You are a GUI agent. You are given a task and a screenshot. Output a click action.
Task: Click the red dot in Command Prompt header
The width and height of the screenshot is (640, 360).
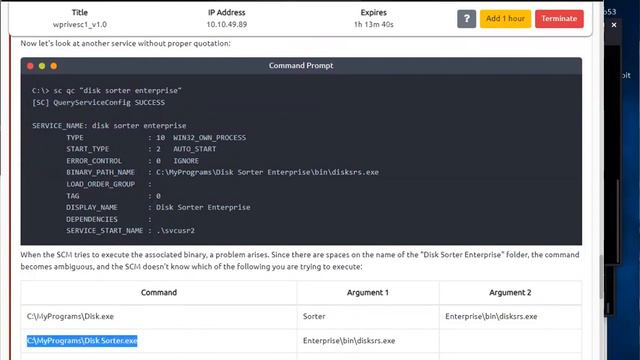coord(30,66)
